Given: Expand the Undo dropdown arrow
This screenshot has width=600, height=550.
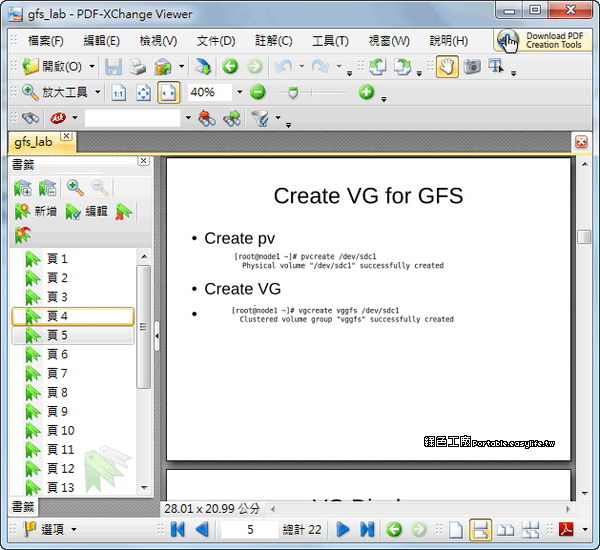Looking at the screenshot, I should (302, 67).
